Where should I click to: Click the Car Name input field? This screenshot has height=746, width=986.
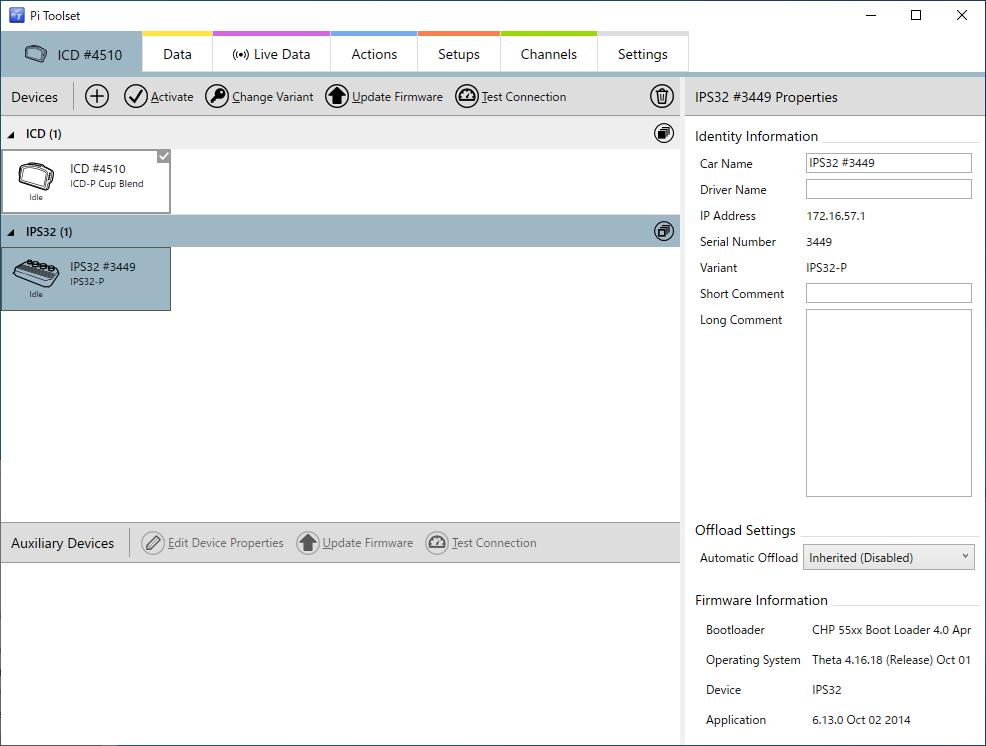pos(889,163)
